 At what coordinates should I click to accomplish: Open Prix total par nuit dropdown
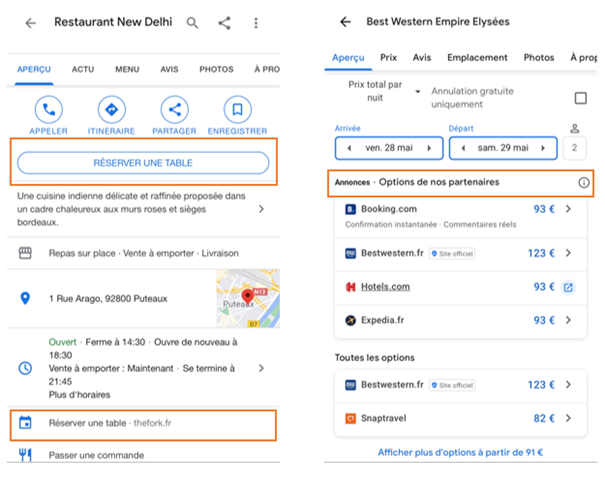tap(384, 91)
